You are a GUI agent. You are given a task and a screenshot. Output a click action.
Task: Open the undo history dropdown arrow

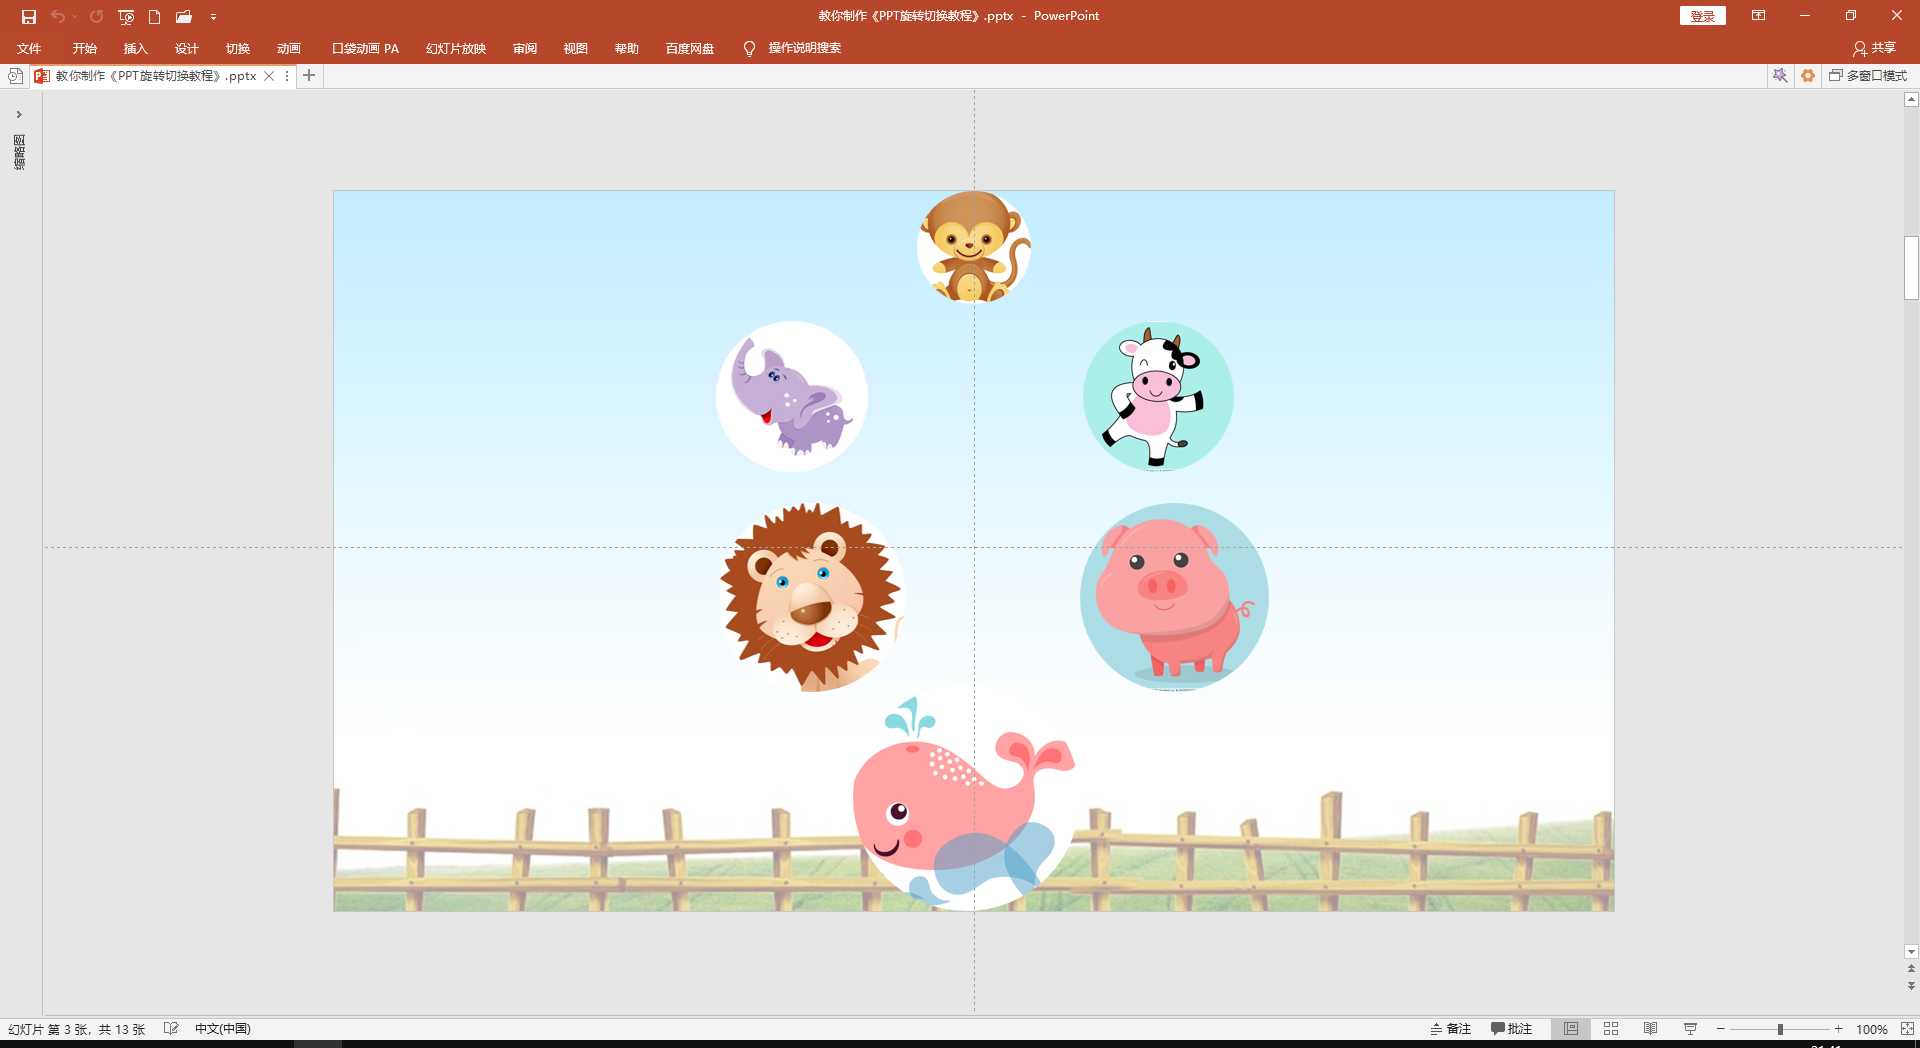click(x=75, y=16)
